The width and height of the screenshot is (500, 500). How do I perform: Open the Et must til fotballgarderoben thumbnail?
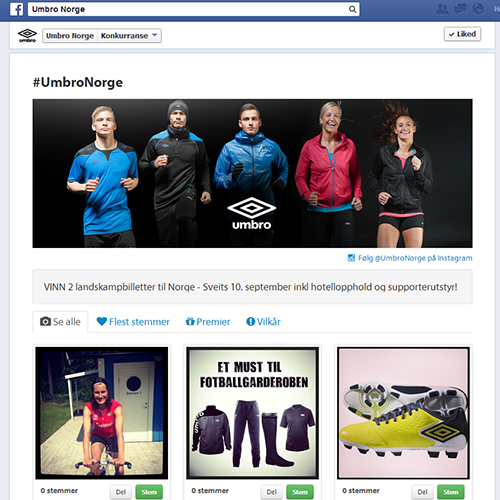[x=253, y=413]
